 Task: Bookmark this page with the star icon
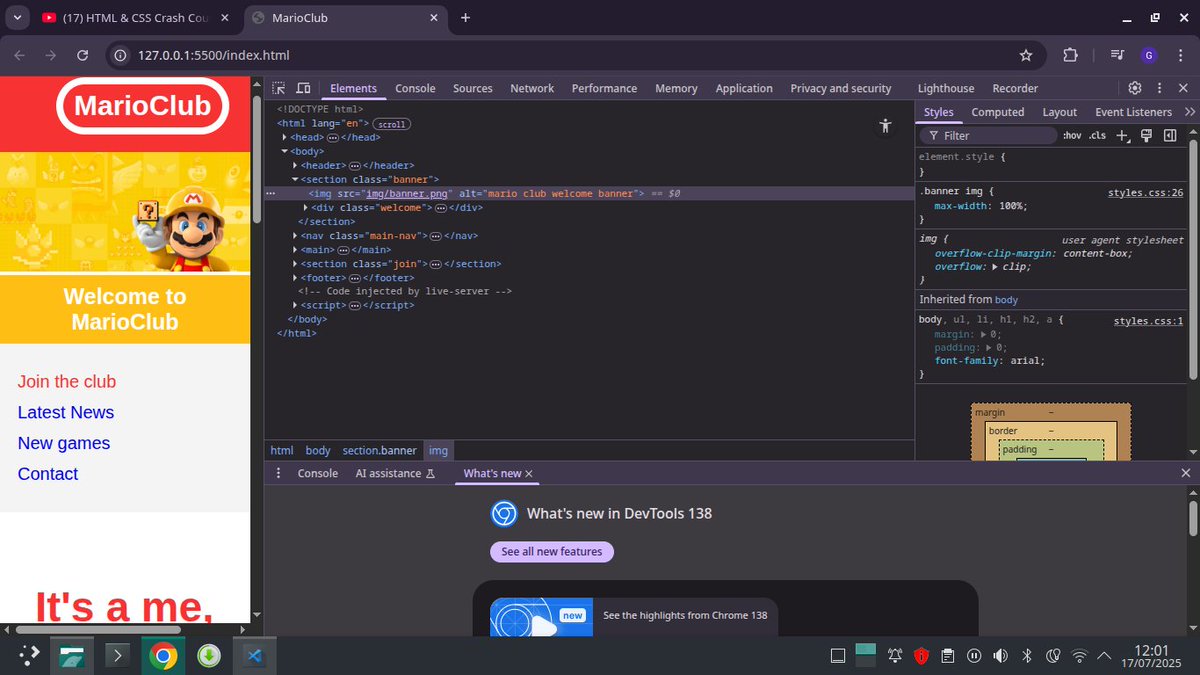[x=1026, y=55]
